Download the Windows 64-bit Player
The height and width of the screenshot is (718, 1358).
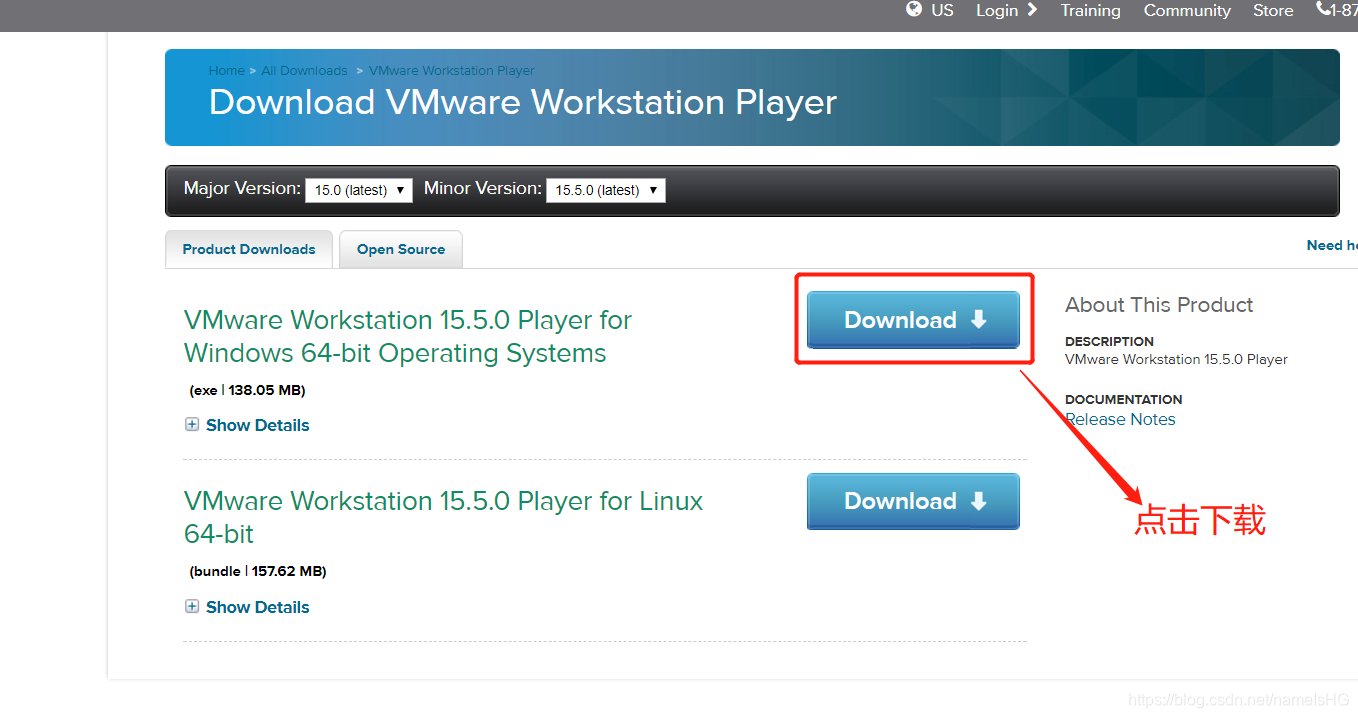pos(913,320)
